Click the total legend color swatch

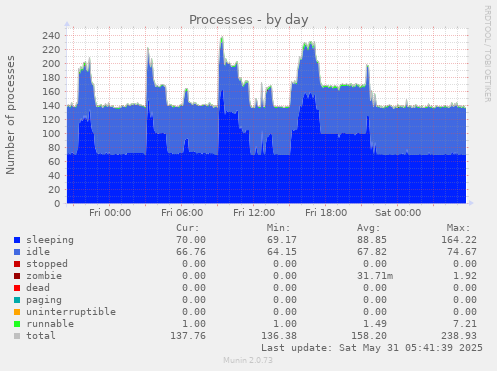coord(17,336)
